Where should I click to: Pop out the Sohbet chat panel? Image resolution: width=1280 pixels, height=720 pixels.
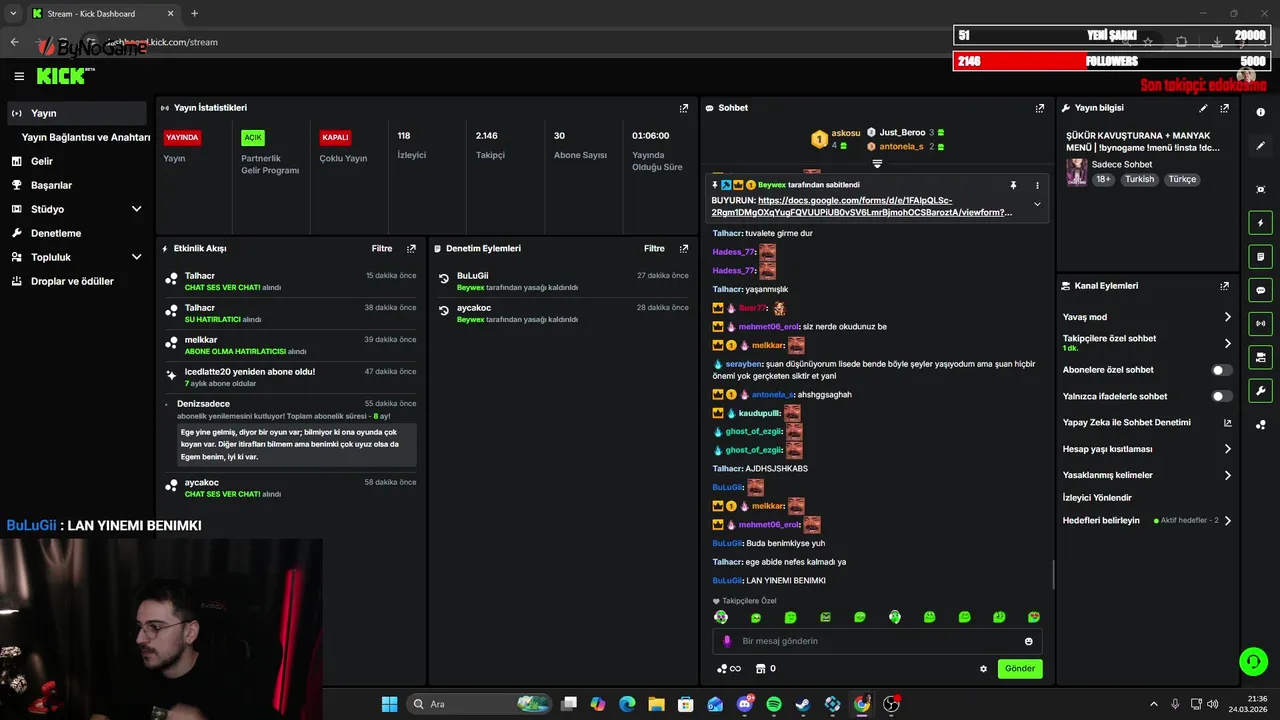(x=1040, y=108)
